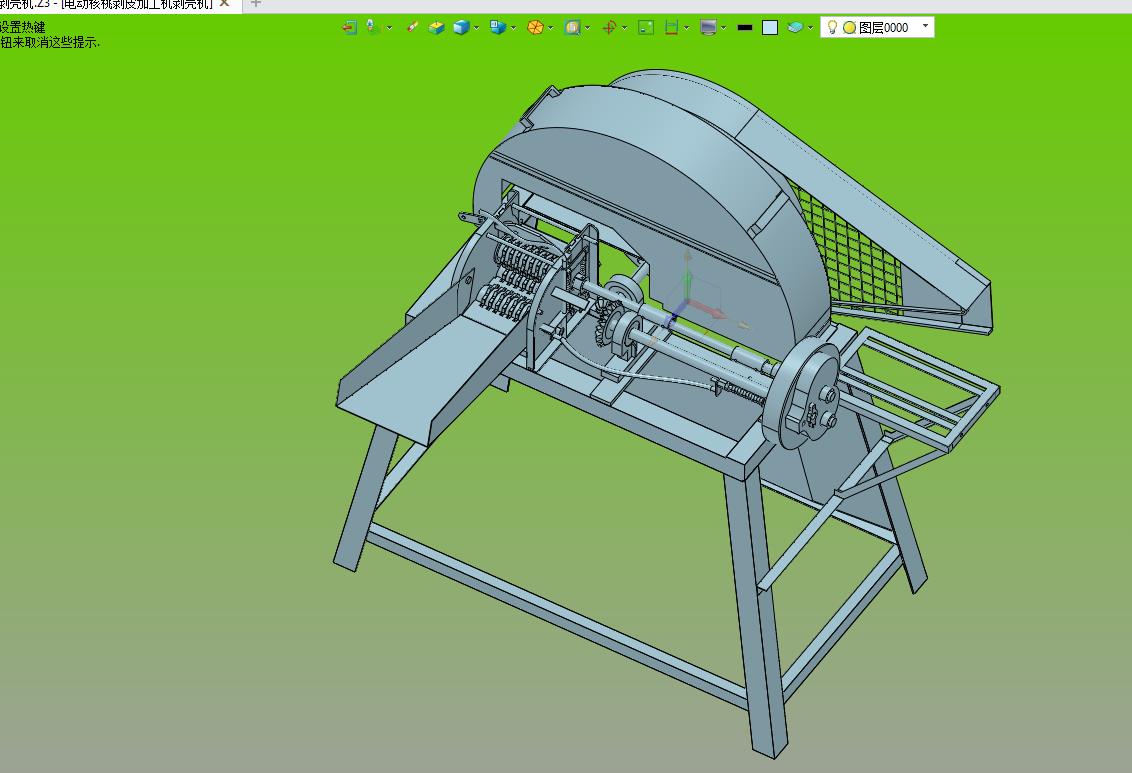
Task: Expand the crosshair icon's dropdown arrow
Action: pyautogui.click(x=624, y=27)
